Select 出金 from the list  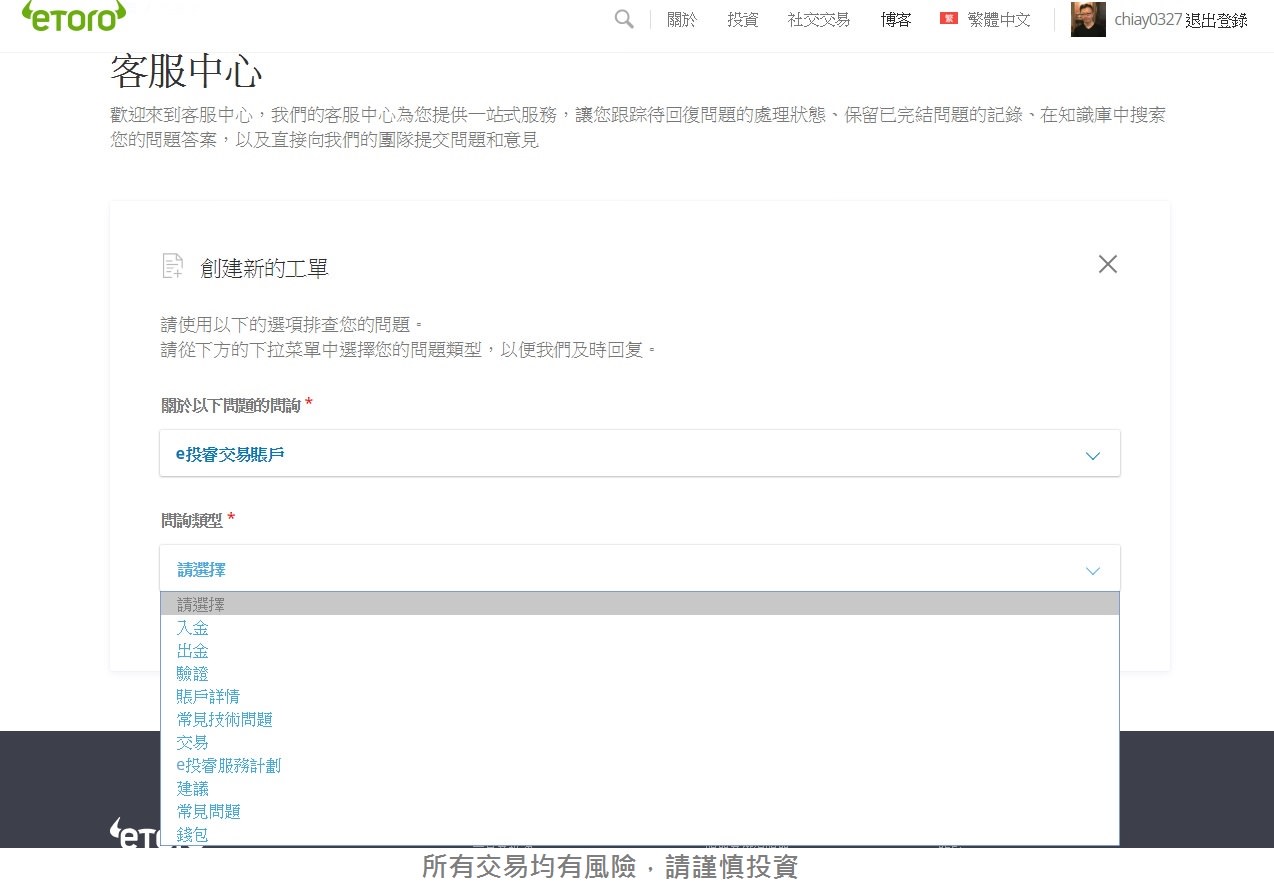(640, 651)
